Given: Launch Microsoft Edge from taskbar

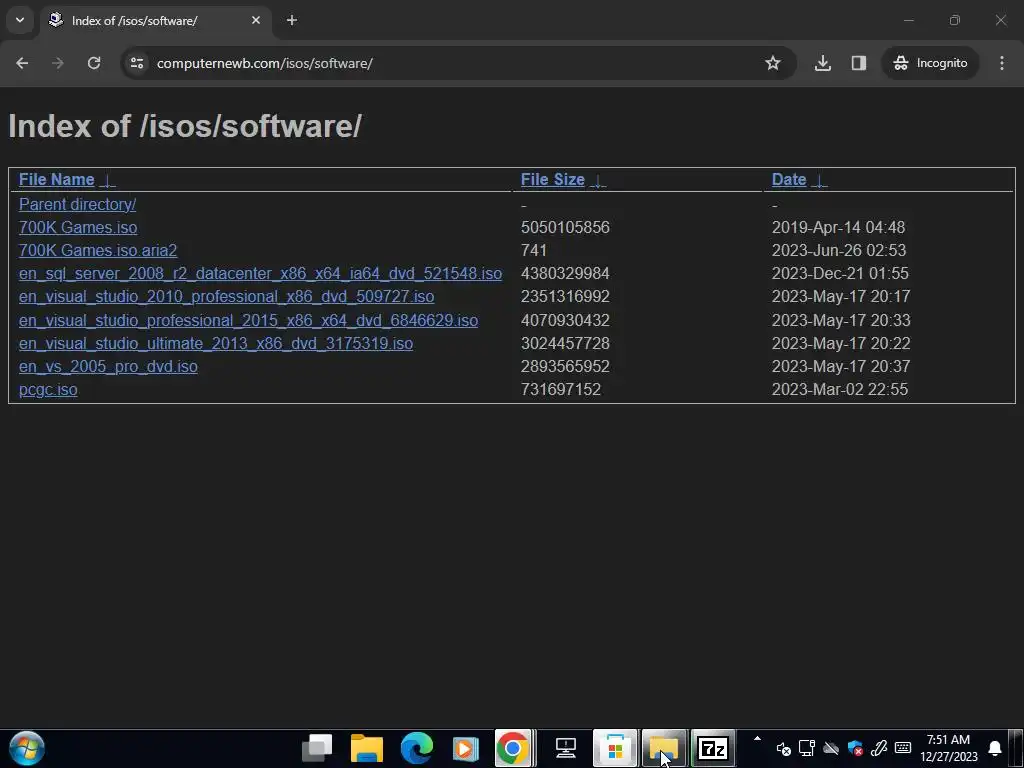Looking at the screenshot, I should 416,748.
